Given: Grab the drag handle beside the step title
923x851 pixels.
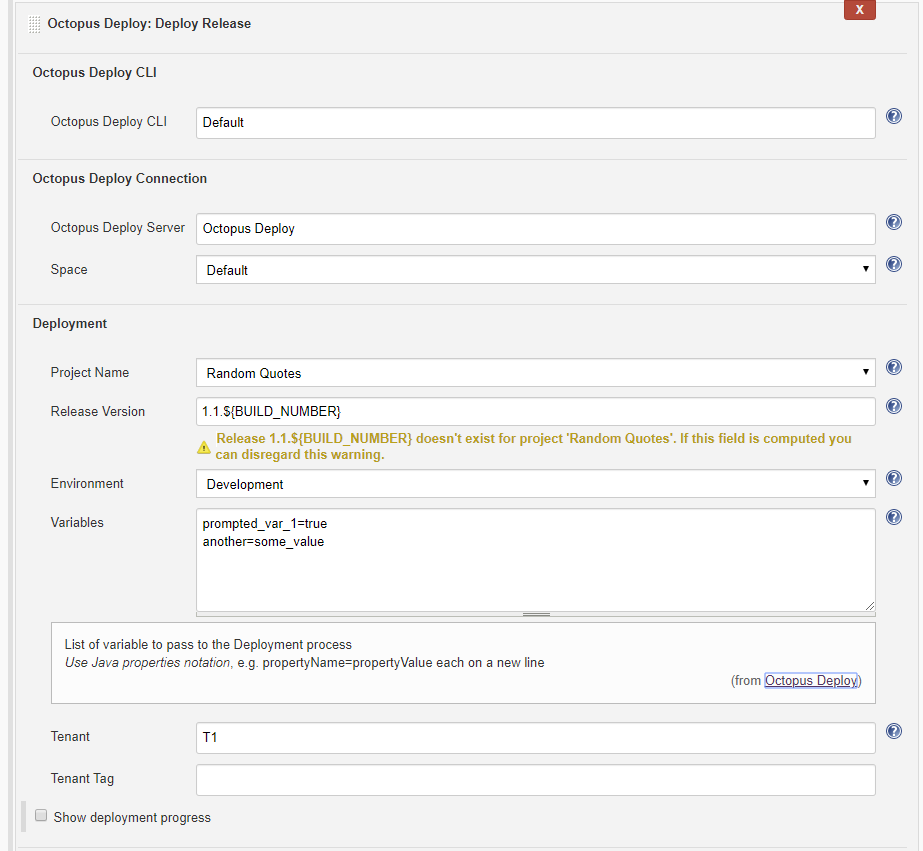Looking at the screenshot, I should 35,24.
